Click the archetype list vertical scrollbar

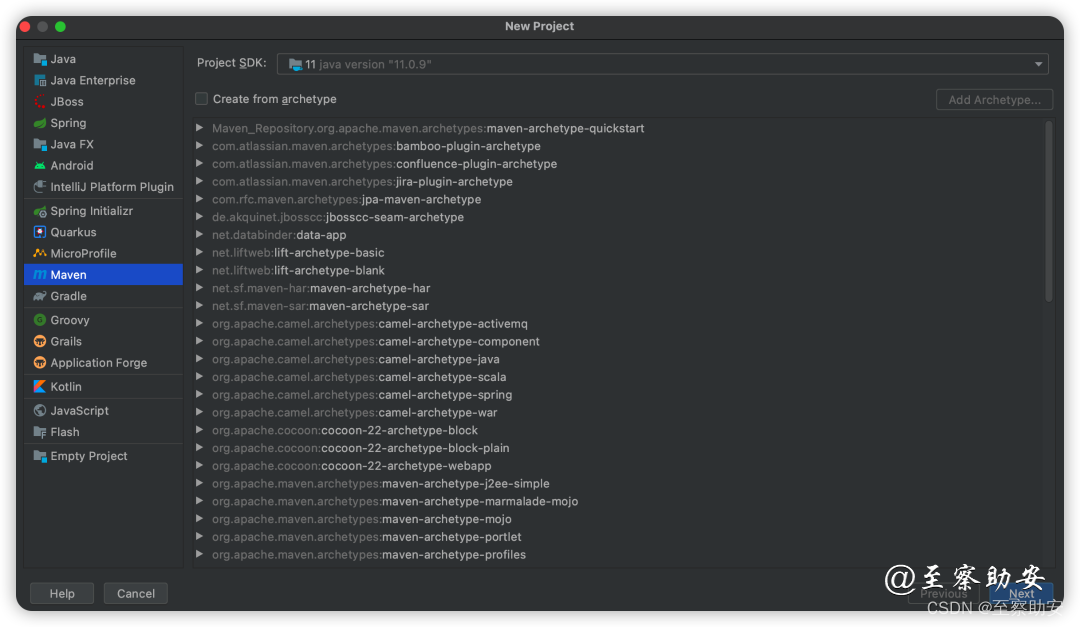pos(1048,211)
